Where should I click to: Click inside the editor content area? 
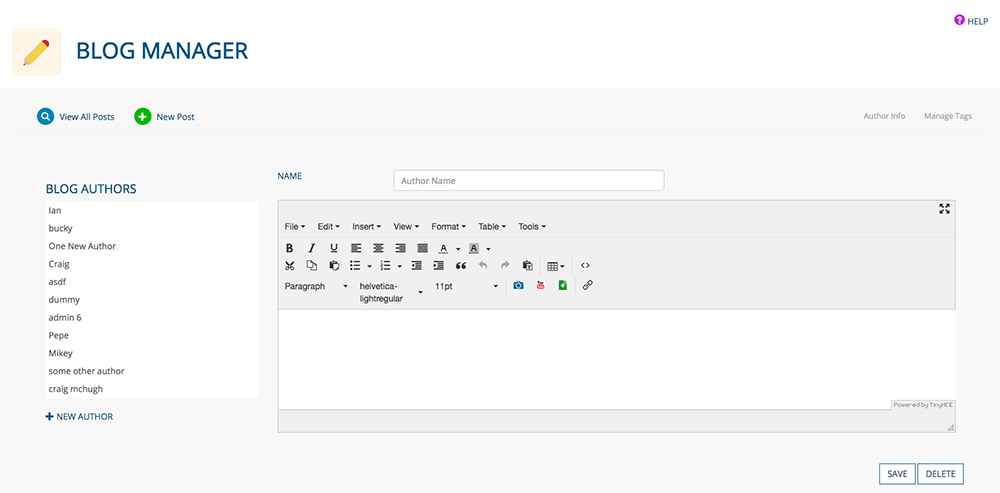617,359
